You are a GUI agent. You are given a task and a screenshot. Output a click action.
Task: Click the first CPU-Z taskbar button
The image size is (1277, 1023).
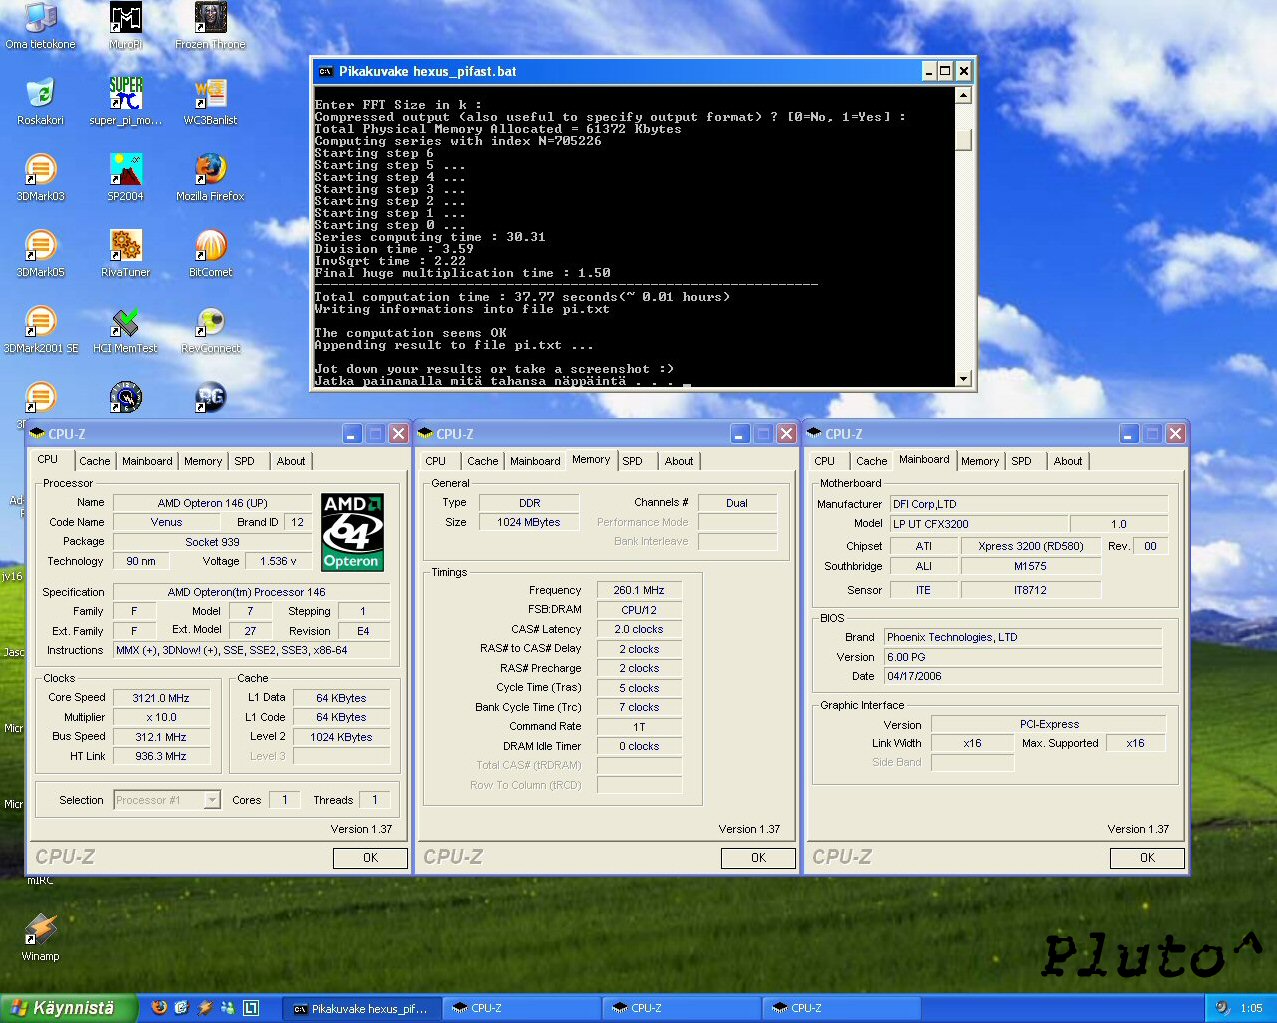pyautogui.click(x=522, y=1008)
